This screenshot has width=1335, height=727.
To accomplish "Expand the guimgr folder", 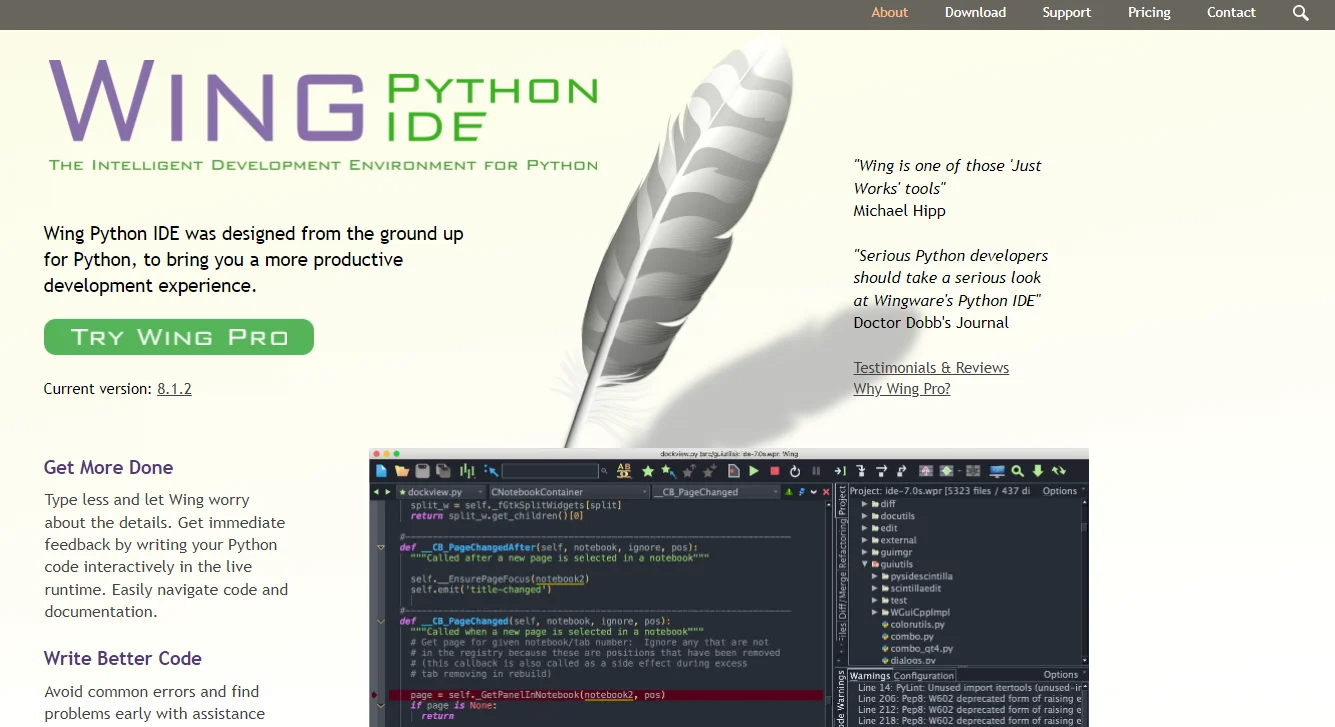I will pyautogui.click(x=864, y=552).
